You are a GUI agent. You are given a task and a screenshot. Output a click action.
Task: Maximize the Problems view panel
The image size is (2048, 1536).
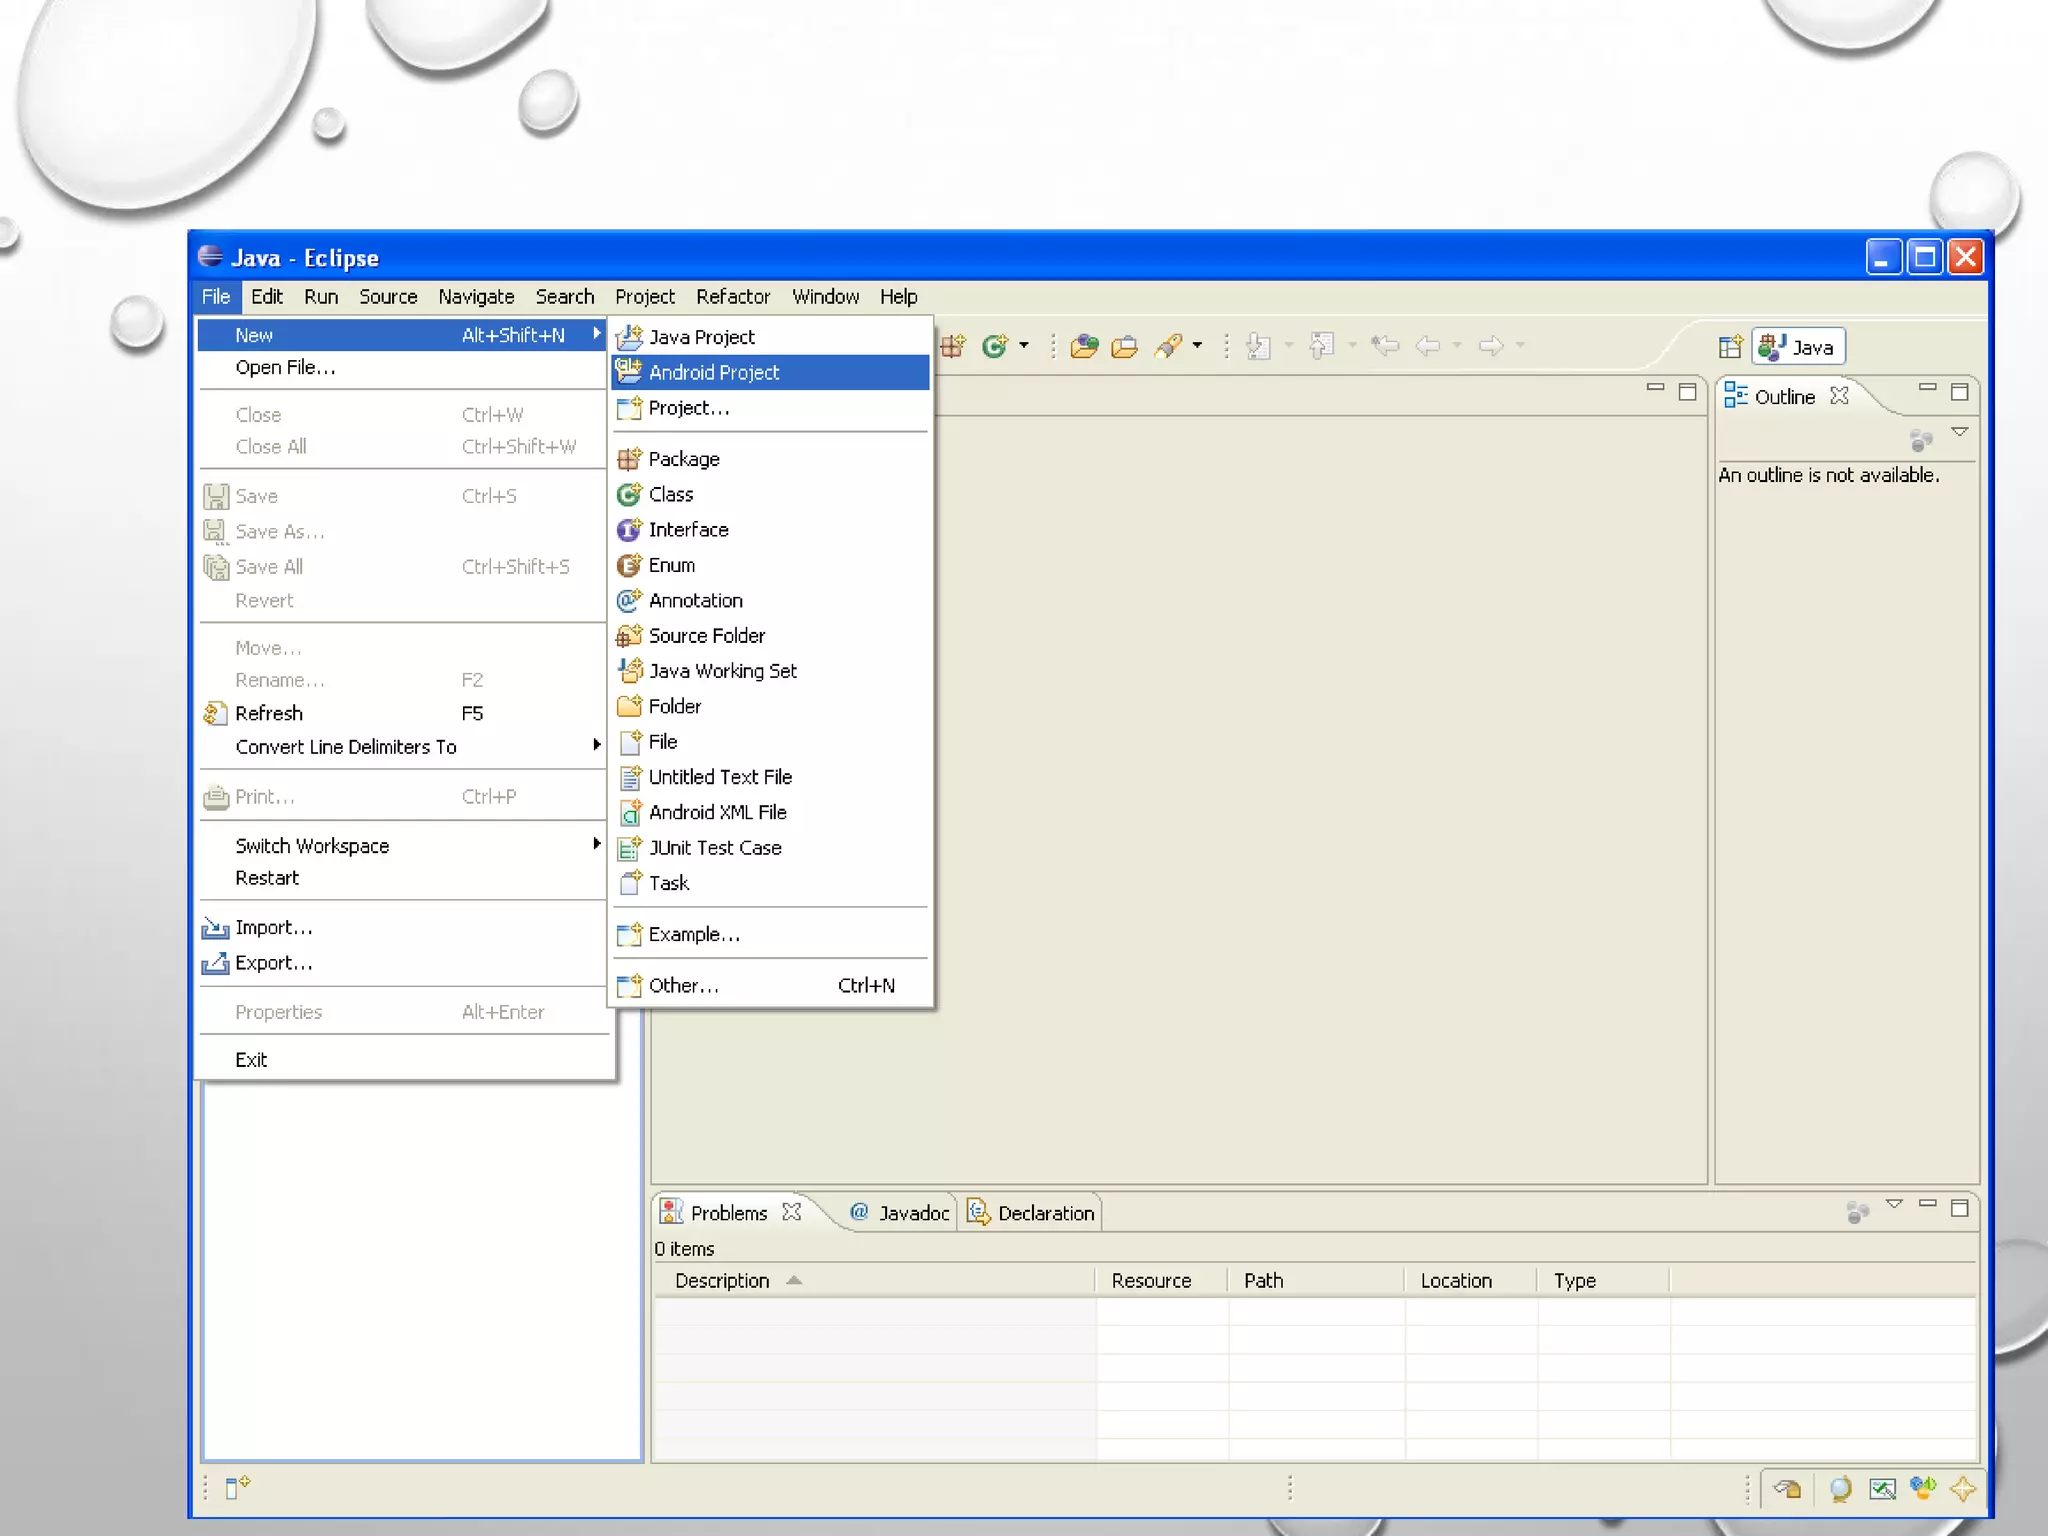[1960, 1208]
